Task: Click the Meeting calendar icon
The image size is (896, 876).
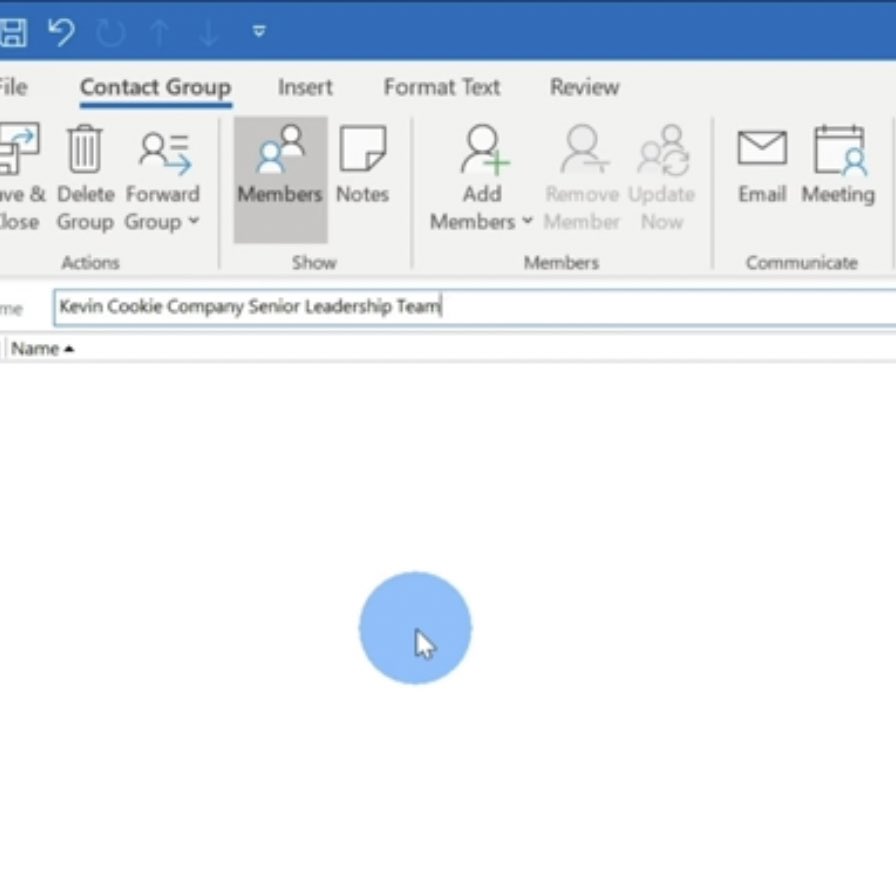Action: point(839,150)
